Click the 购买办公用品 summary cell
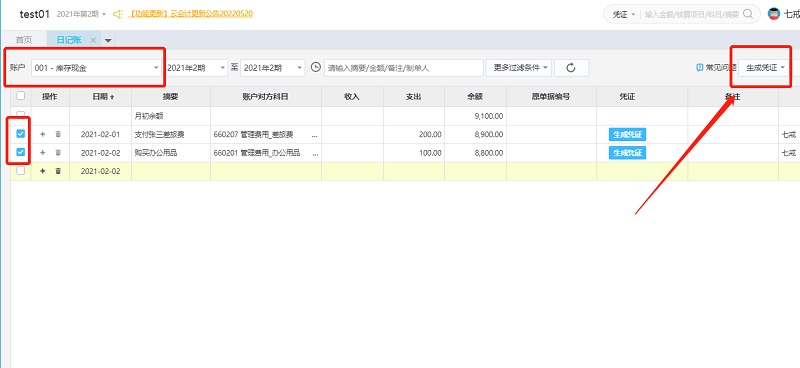Viewport: 800px width, 368px height. [171, 153]
